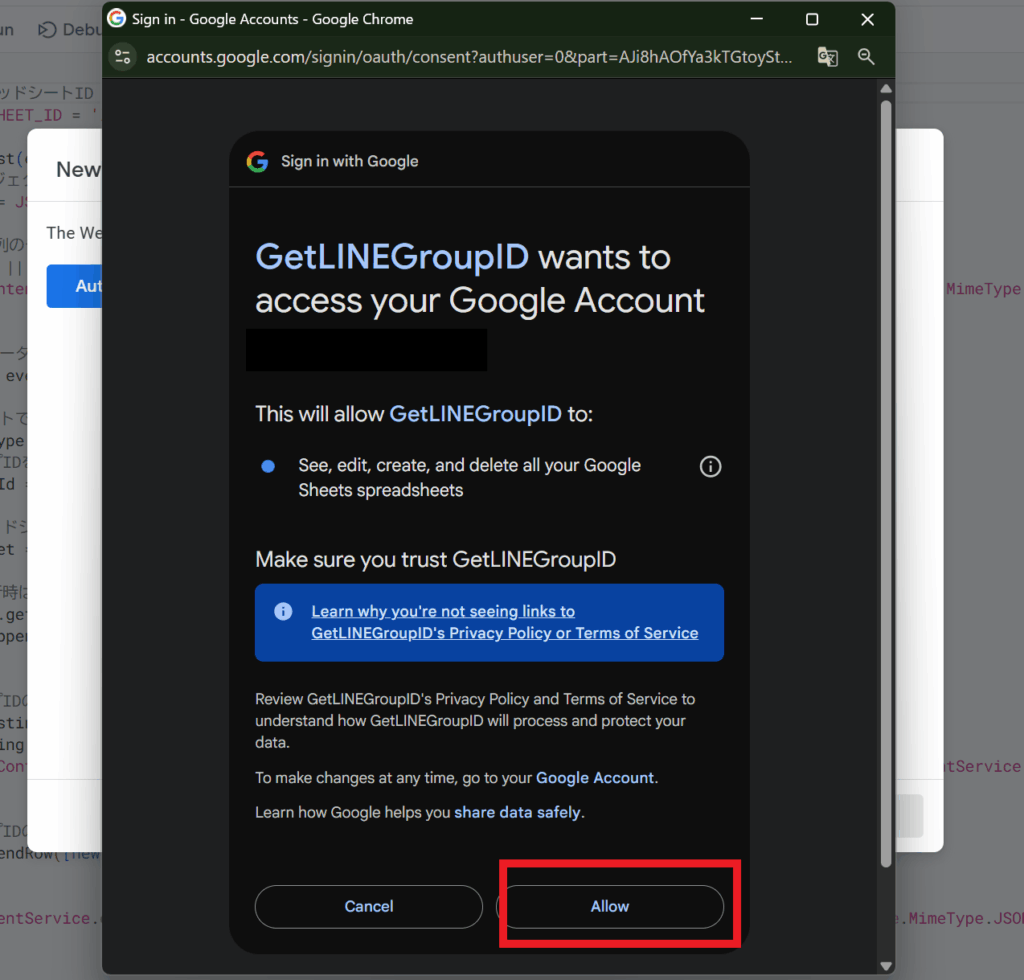Click the vertical scrollbar thumb
Image resolution: width=1024 pixels, height=980 pixels.
[x=886, y=483]
